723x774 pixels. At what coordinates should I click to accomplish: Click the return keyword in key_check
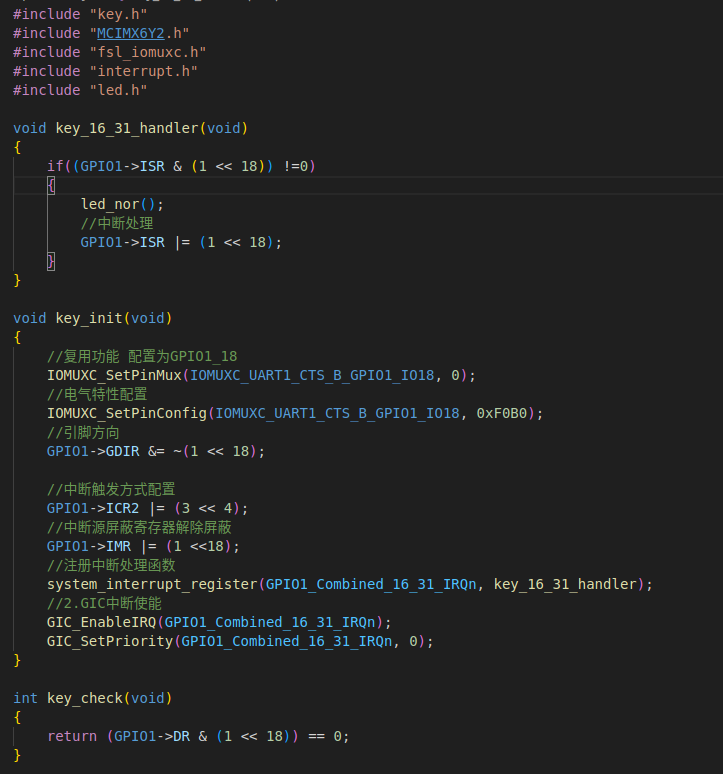(x=72, y=736)
